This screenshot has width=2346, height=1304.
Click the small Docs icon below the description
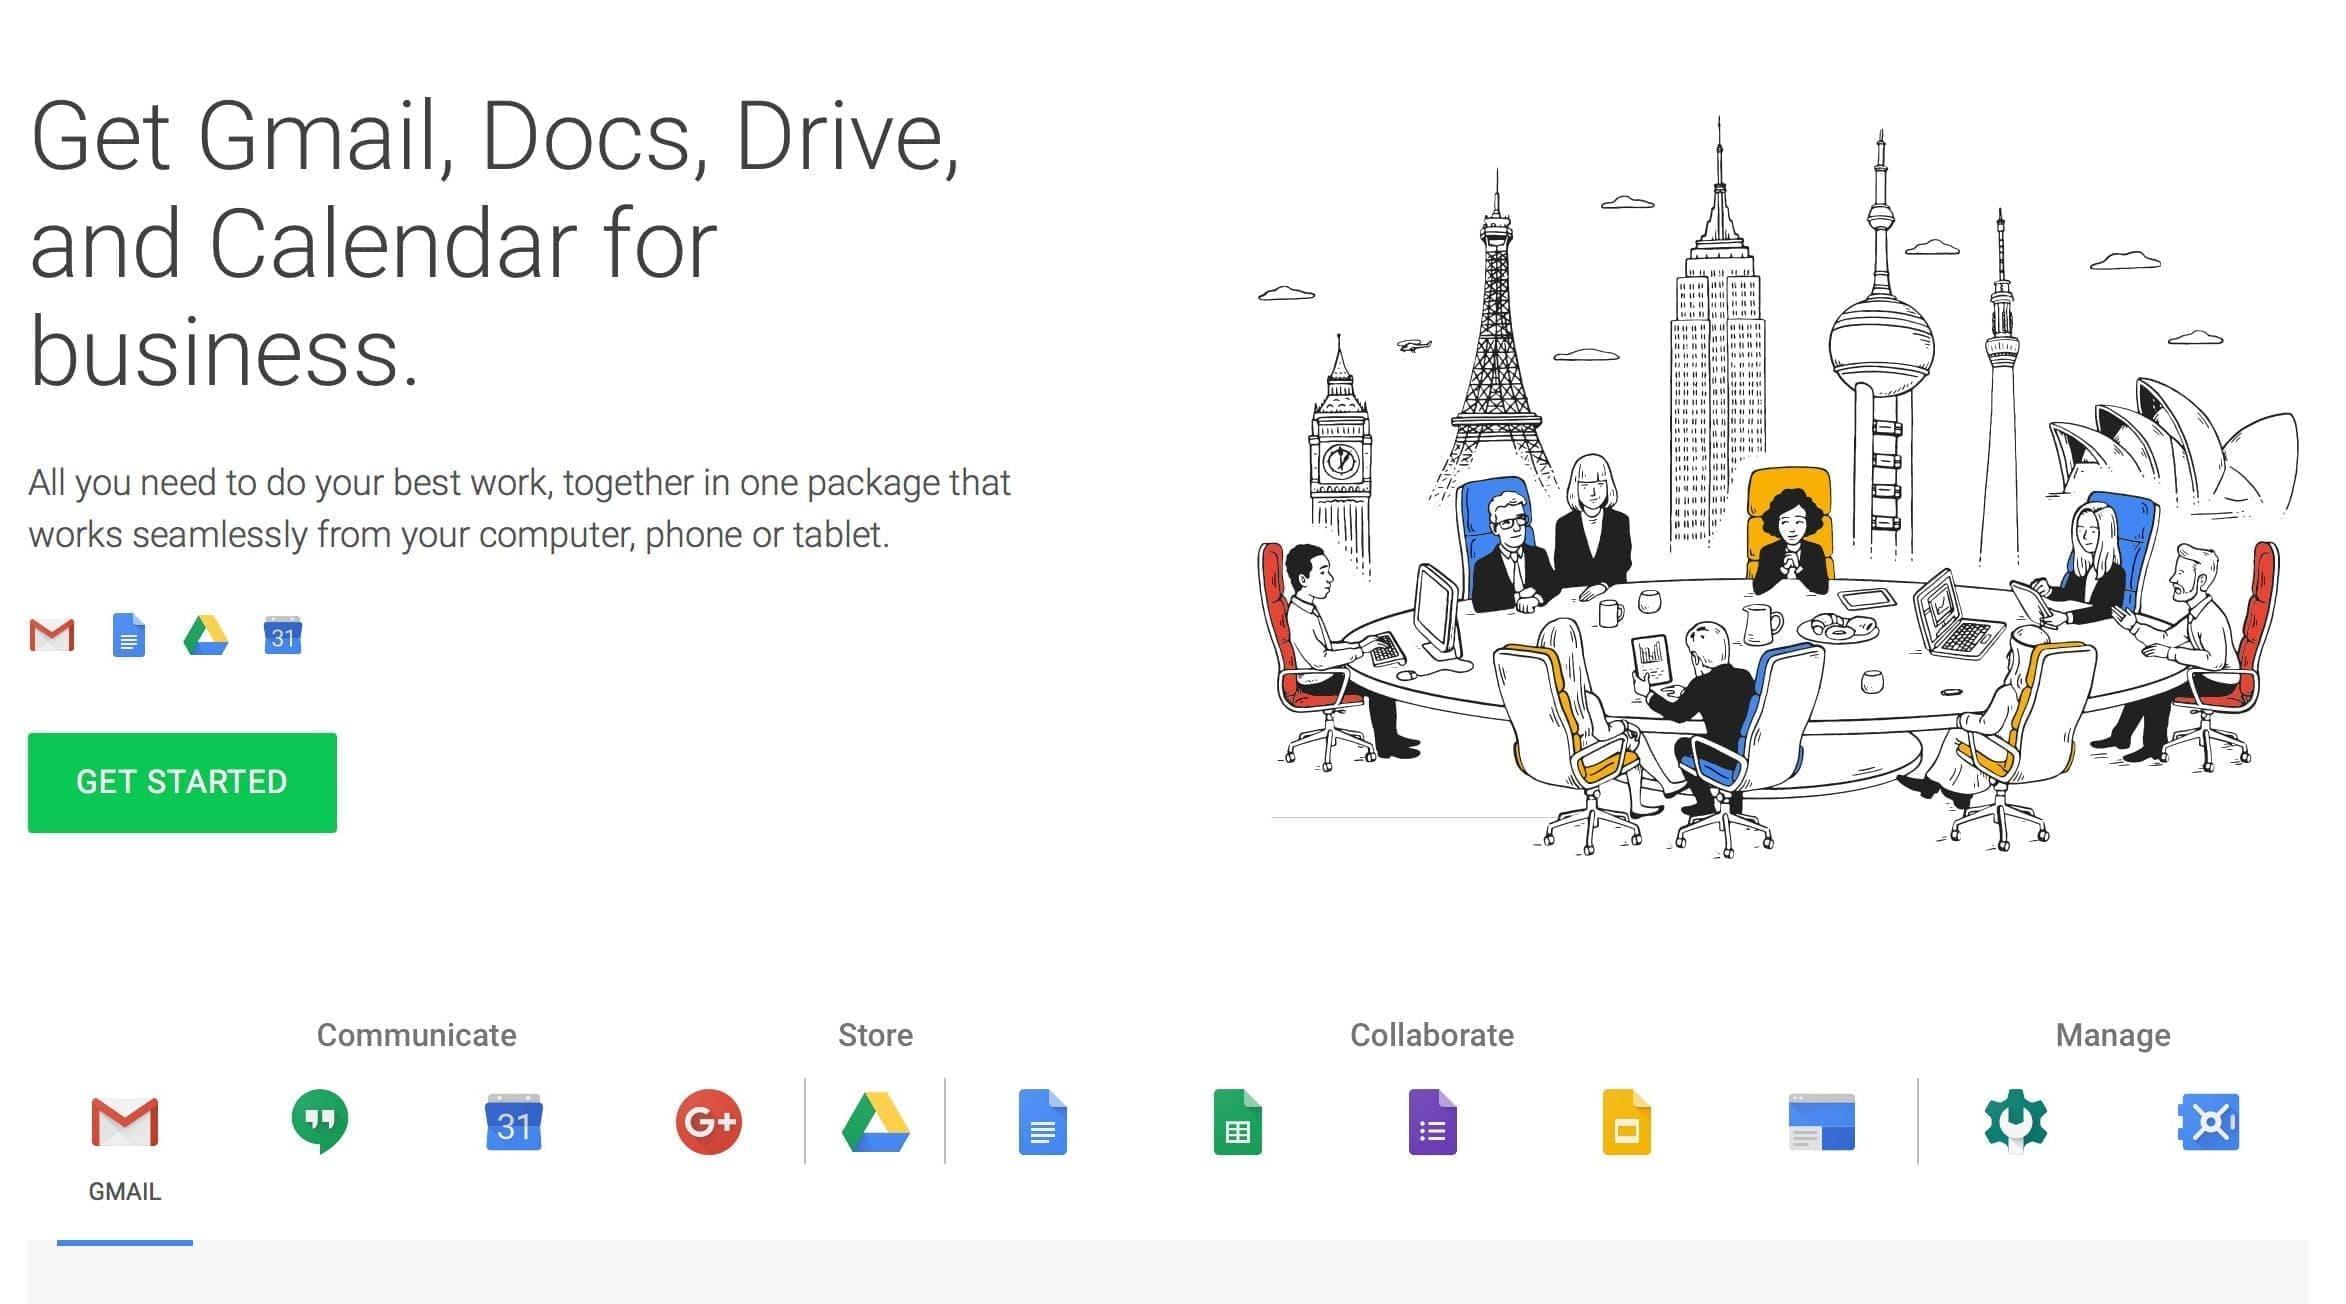click(x=129, y=636)
